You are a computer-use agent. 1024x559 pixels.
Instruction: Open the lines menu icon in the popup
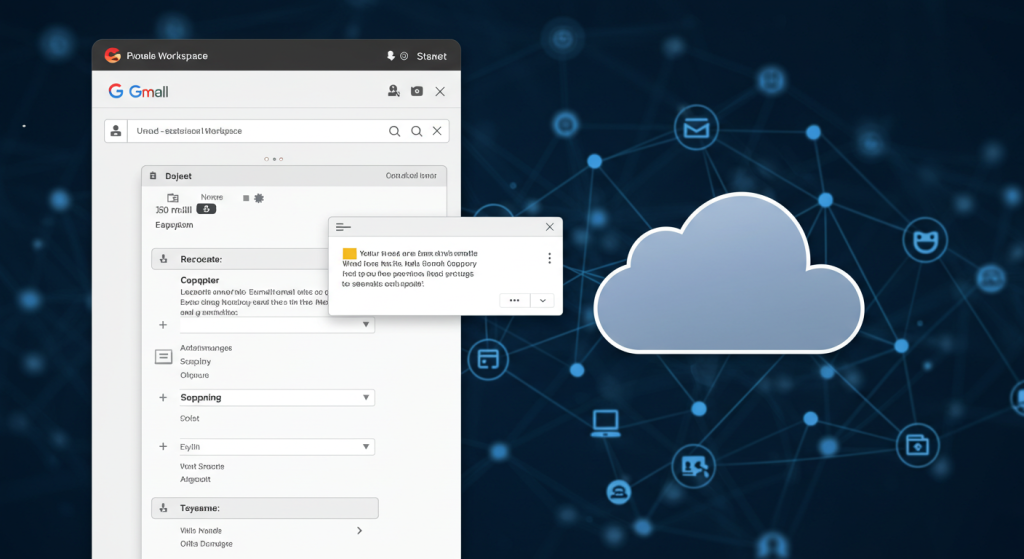click(343, 227)
